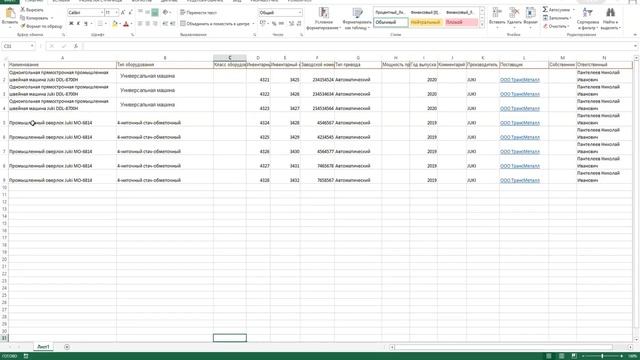Viewport: 640px width, 360px height.
Task: Open number format dropdown Общий
Action: [300, 13]
